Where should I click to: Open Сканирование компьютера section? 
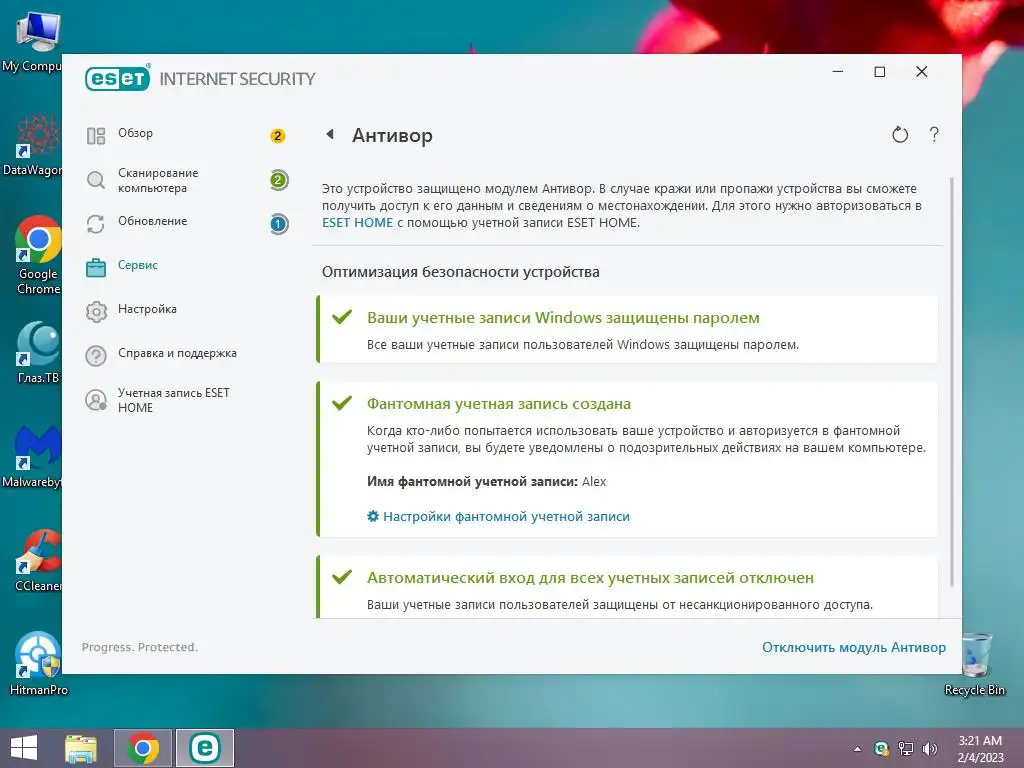[x=158, y=180]
